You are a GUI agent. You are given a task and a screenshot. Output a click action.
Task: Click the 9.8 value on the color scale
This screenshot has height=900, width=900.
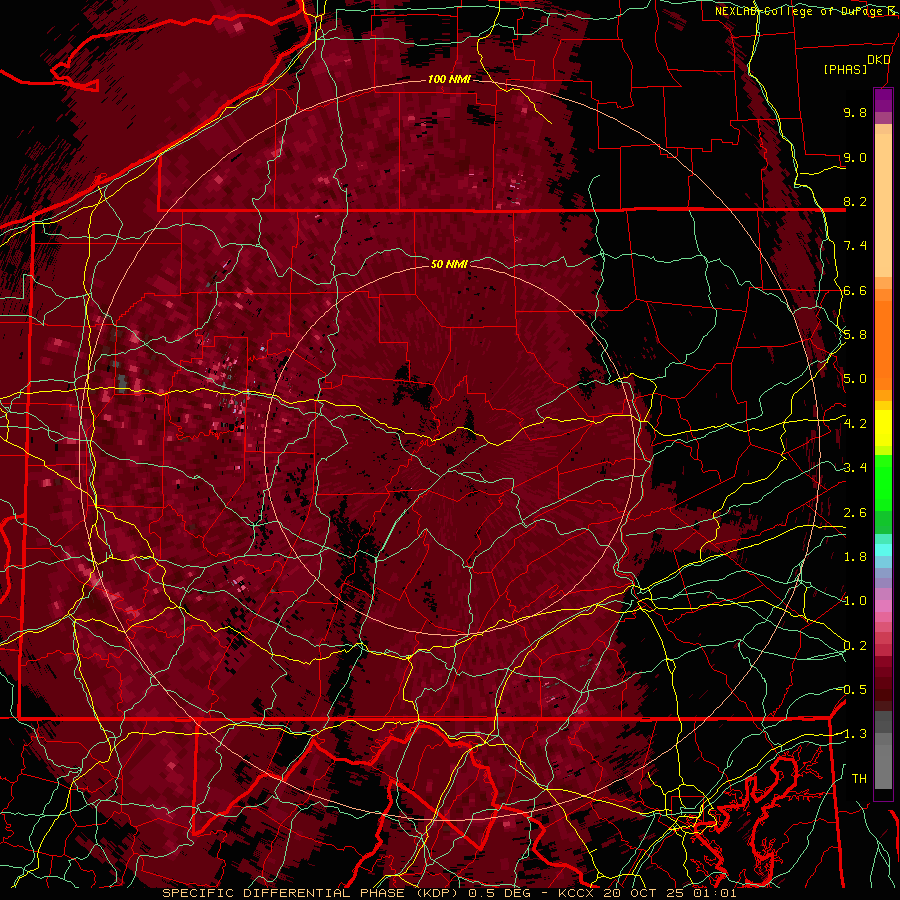click(x=855, y=112)
